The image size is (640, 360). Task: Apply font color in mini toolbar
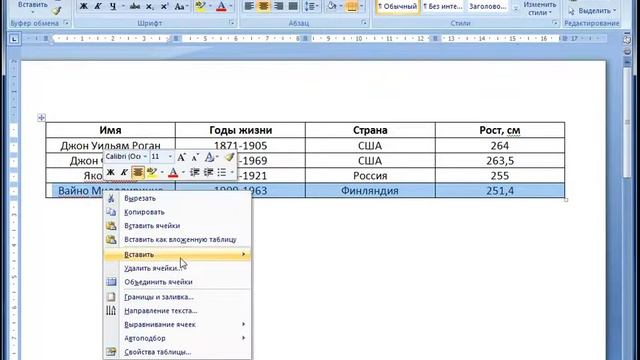pyautogui.click(x=173, y=172)
